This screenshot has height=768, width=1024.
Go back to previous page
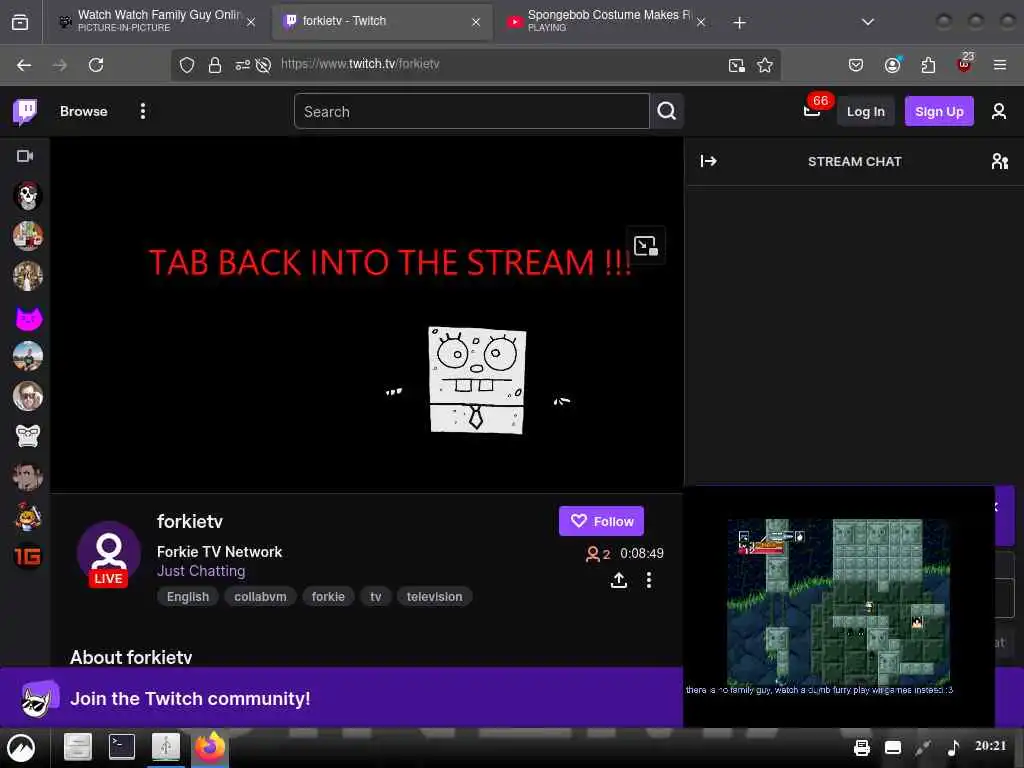tap(24, 65)
